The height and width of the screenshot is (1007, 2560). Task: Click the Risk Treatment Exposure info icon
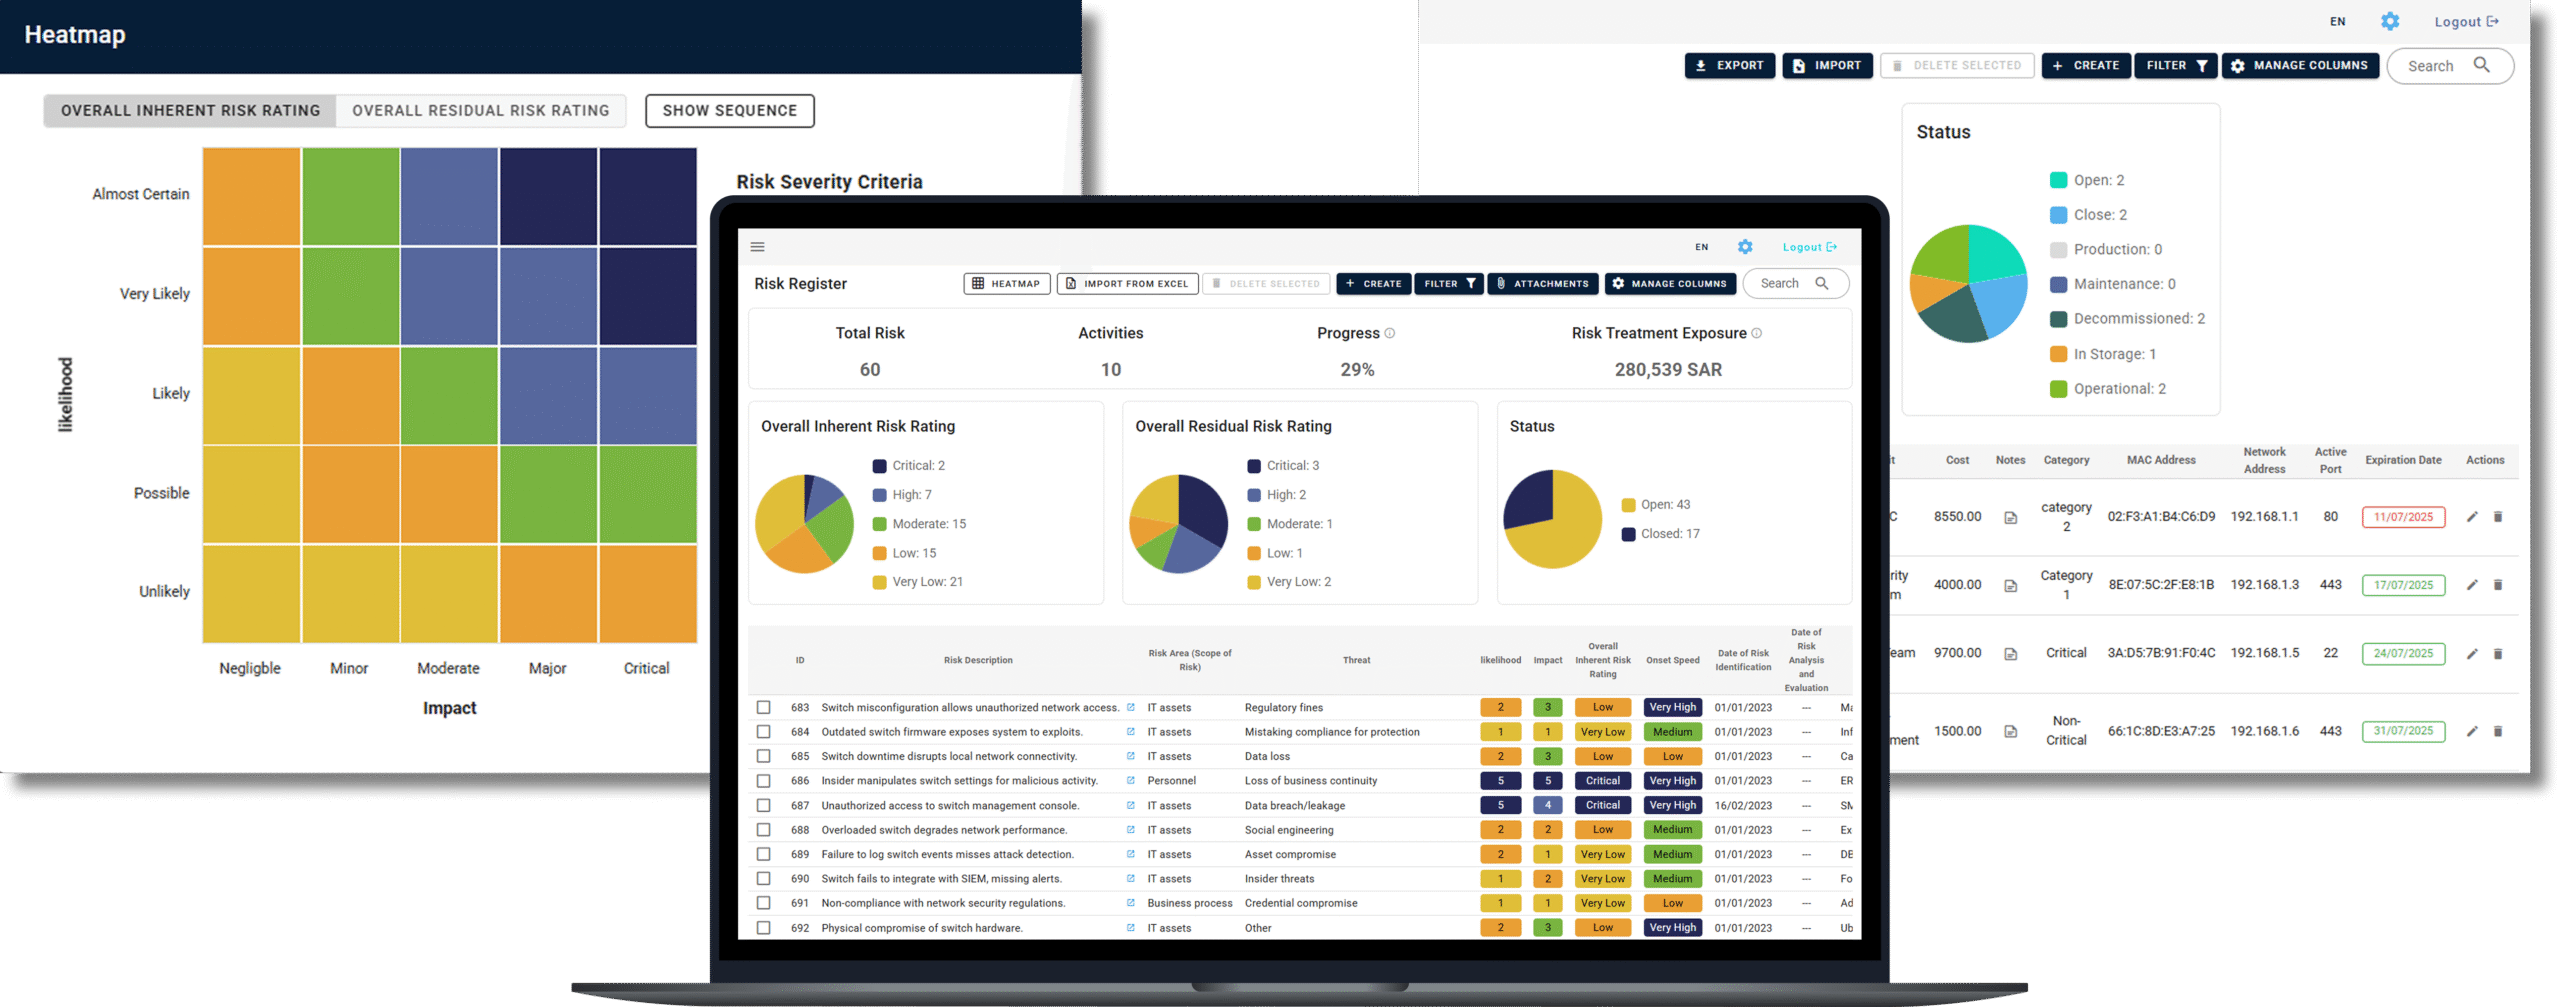click(x=1757, y=333)
